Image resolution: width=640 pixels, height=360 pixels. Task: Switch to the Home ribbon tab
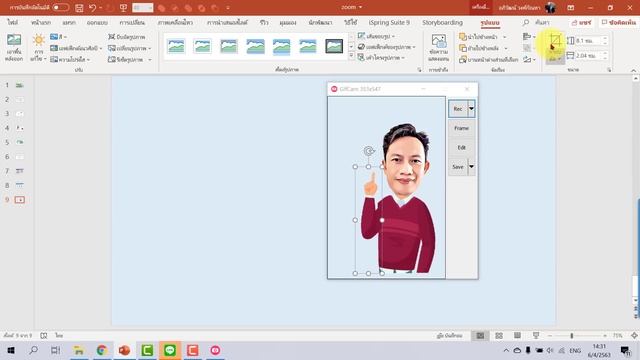tap(41, 23)
